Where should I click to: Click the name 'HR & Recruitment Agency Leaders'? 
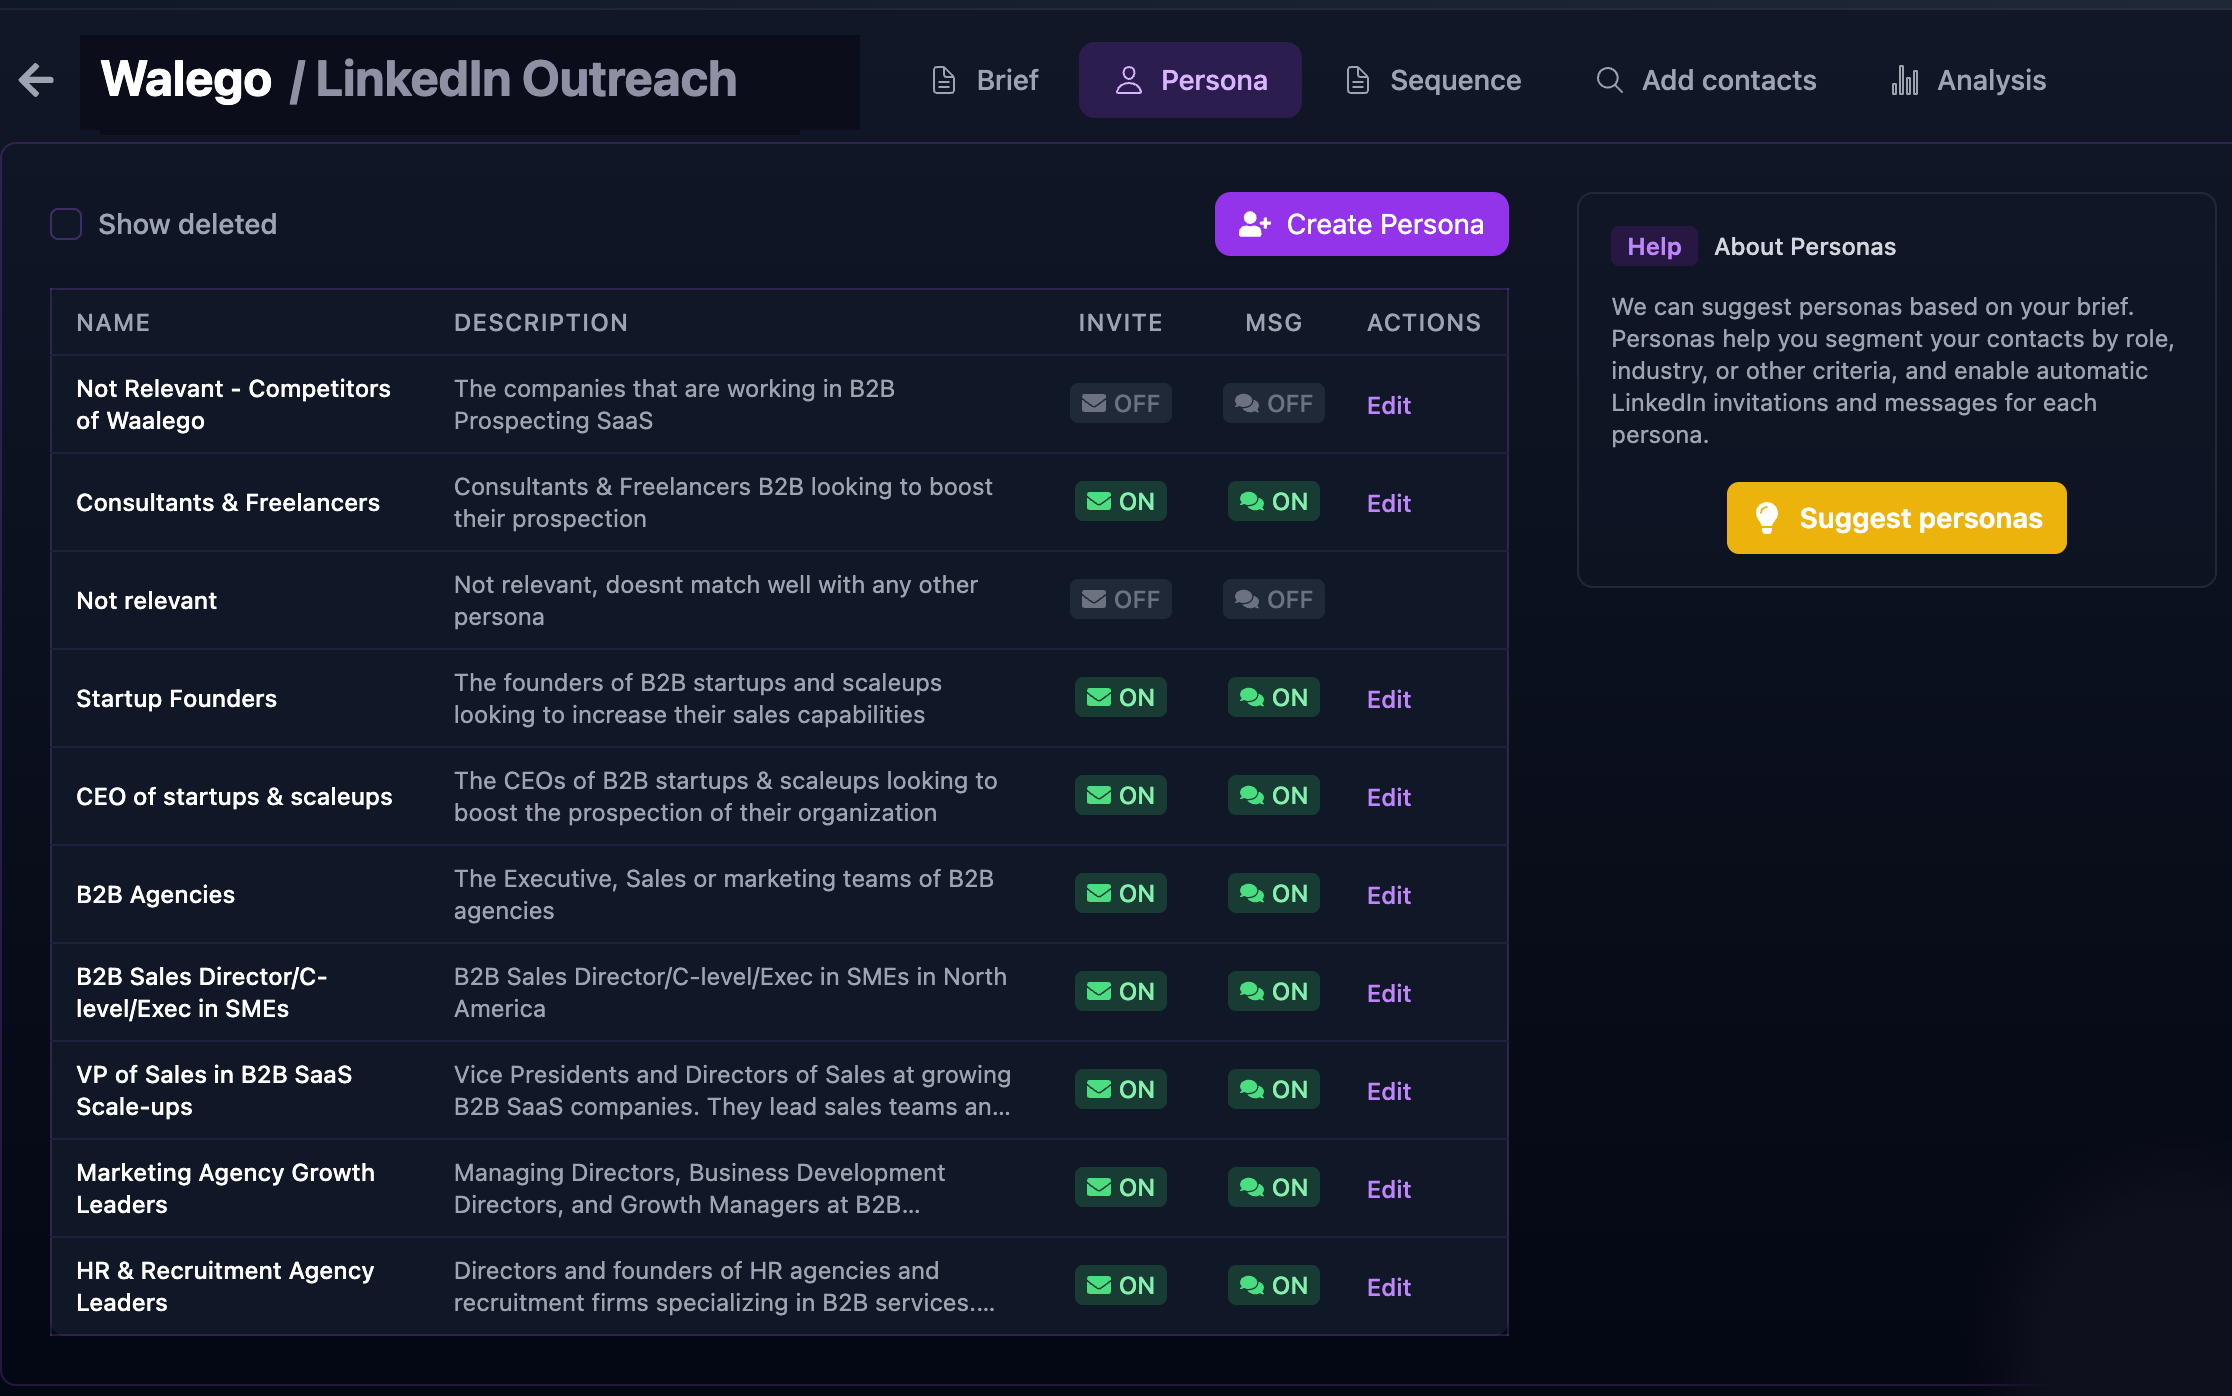(225, 1286)
